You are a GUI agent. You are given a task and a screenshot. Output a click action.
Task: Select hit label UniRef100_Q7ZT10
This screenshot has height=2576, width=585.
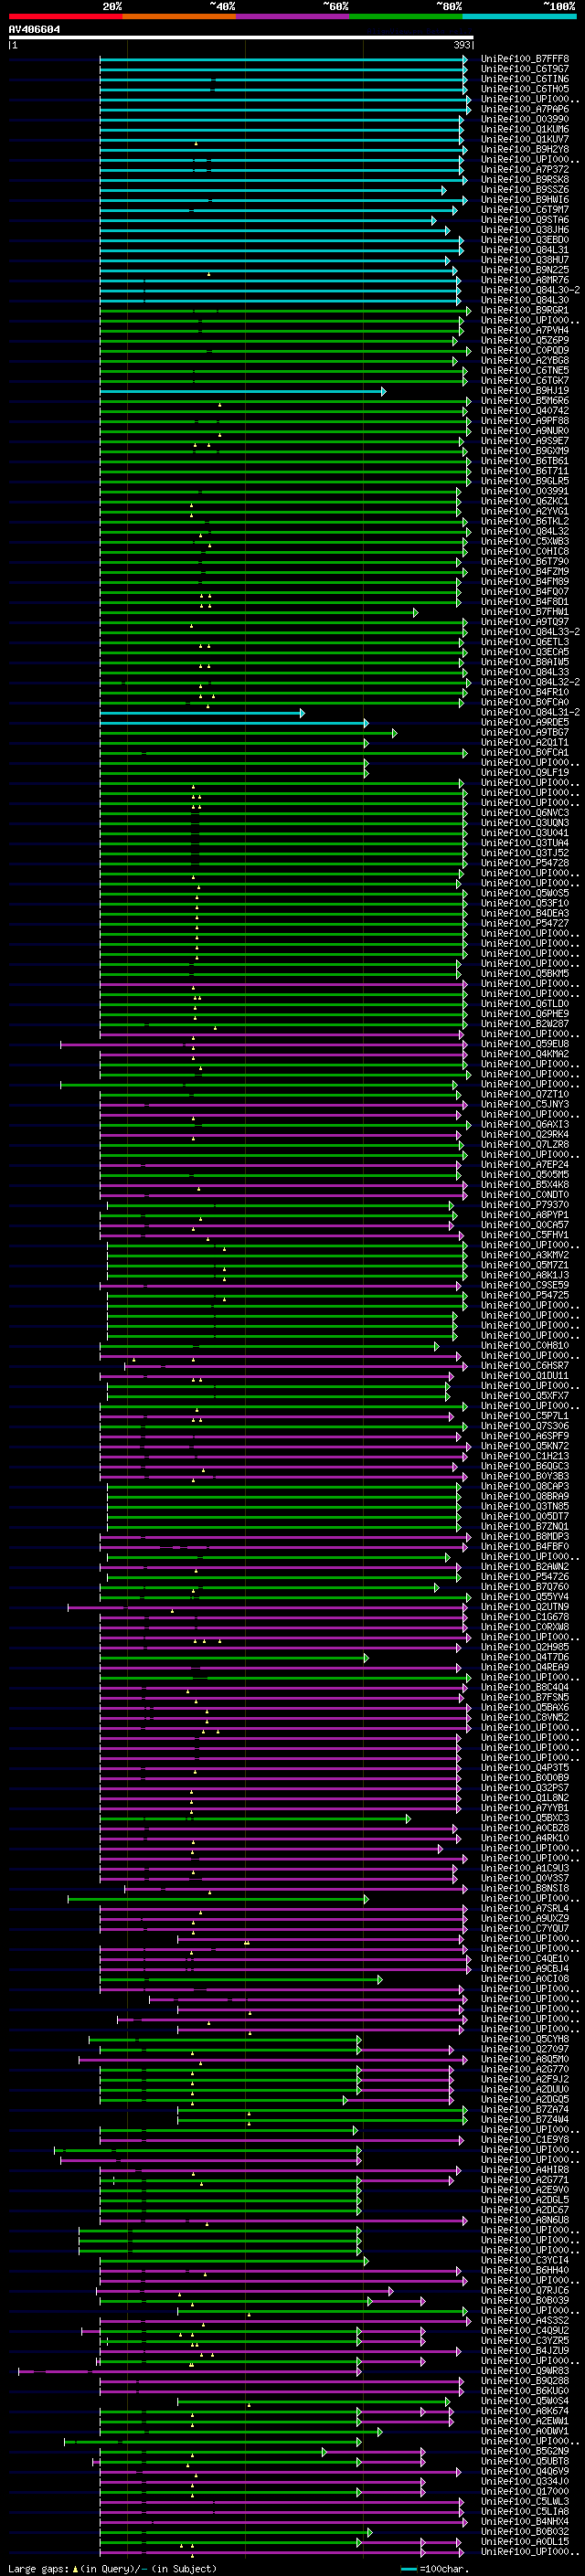(525, 1094)
